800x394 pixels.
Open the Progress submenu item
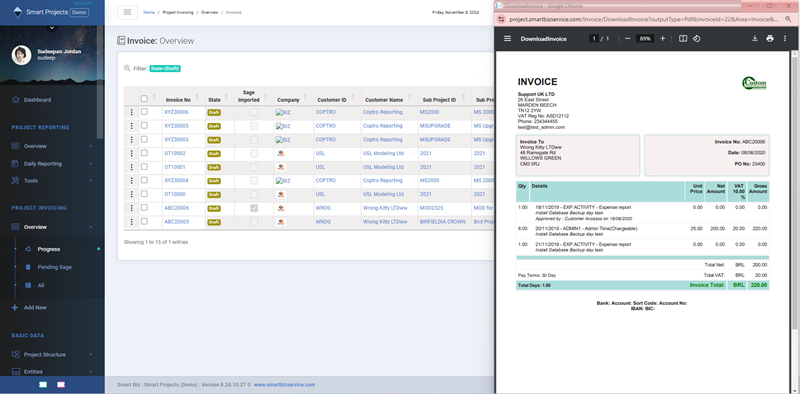pyautogui.click(x=49, y=250)
